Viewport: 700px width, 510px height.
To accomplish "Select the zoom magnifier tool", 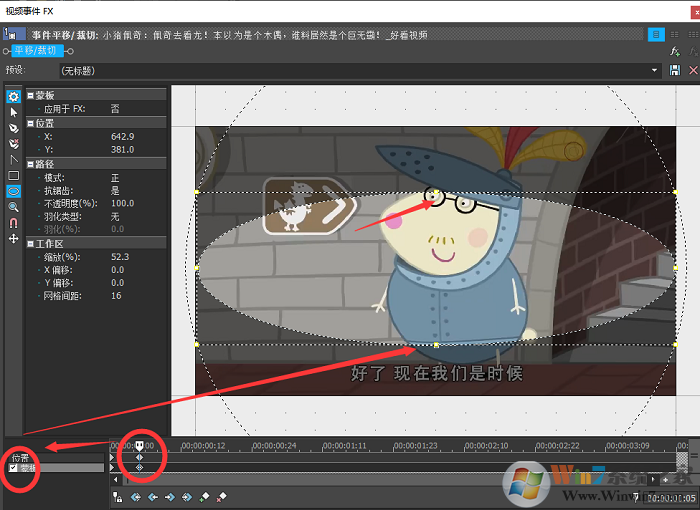I will click(14, 206).
